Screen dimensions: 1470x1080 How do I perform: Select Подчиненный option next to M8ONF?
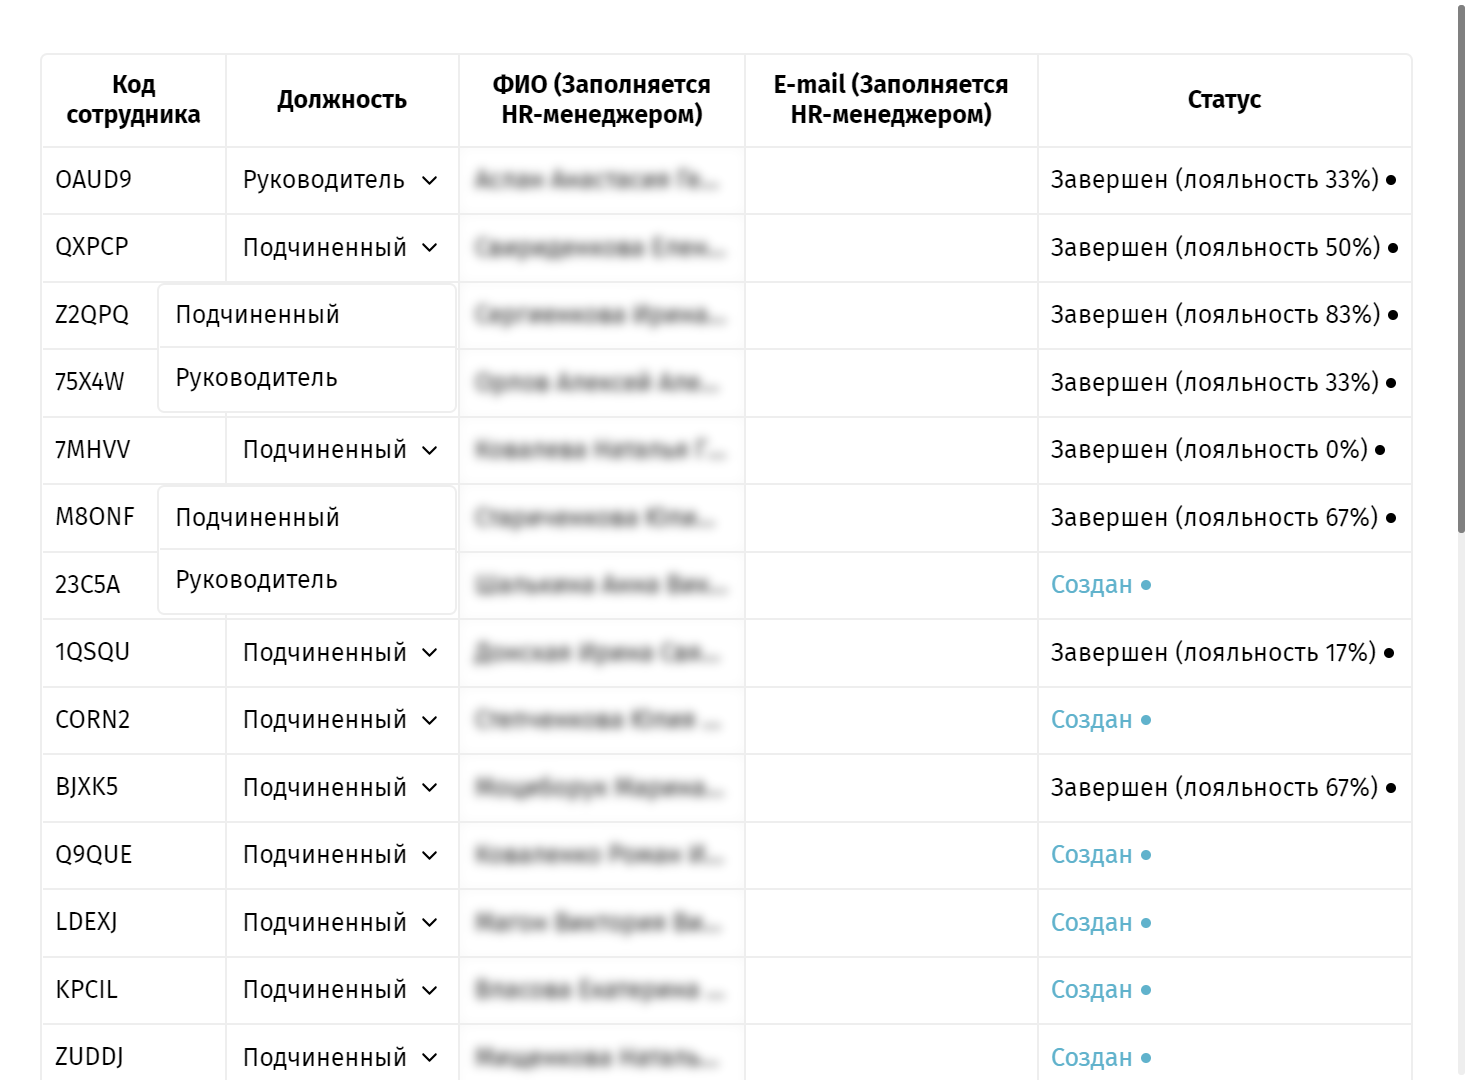point(307,518)
